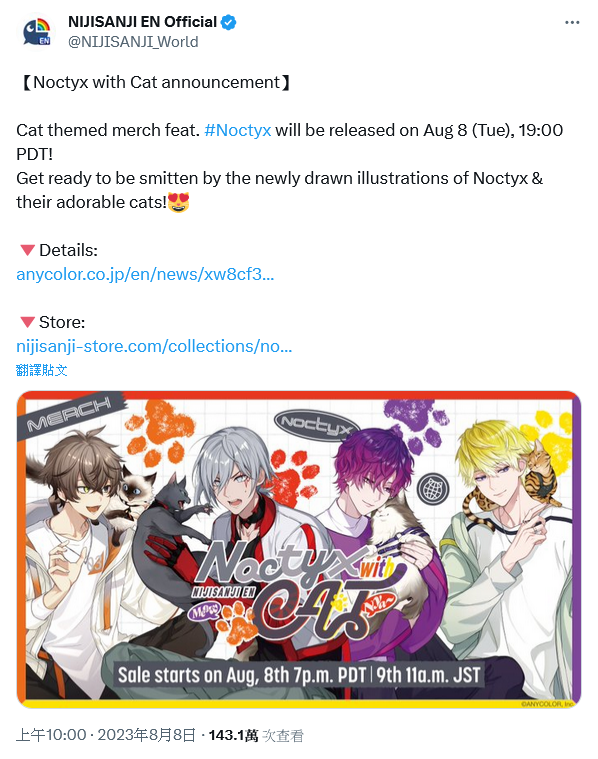Open the #Noctyx hashtag
This screenshot has width=598, height=759.
[x=237, y=130]
